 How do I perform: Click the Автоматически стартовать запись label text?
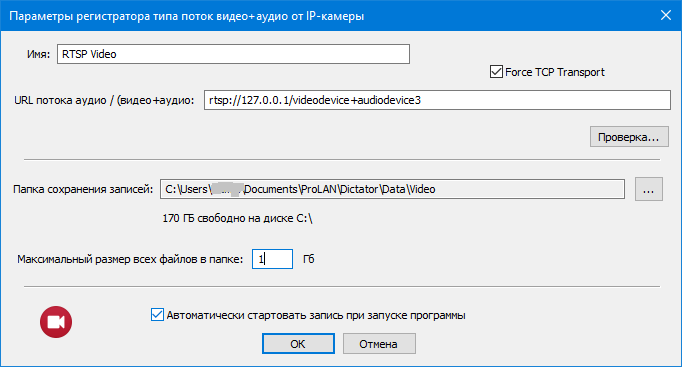(x=316, y=315)
